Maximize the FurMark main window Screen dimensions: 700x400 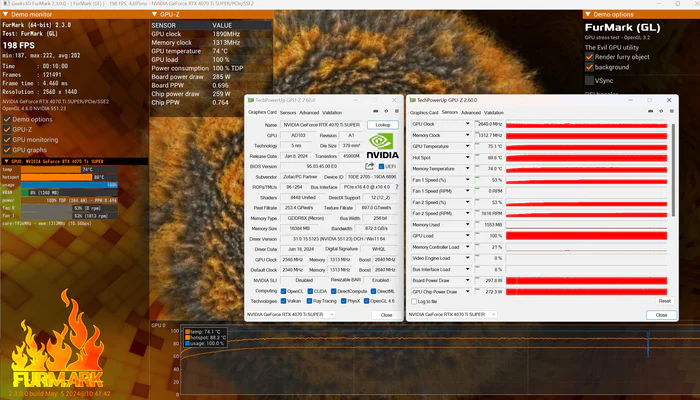[677, 4]
